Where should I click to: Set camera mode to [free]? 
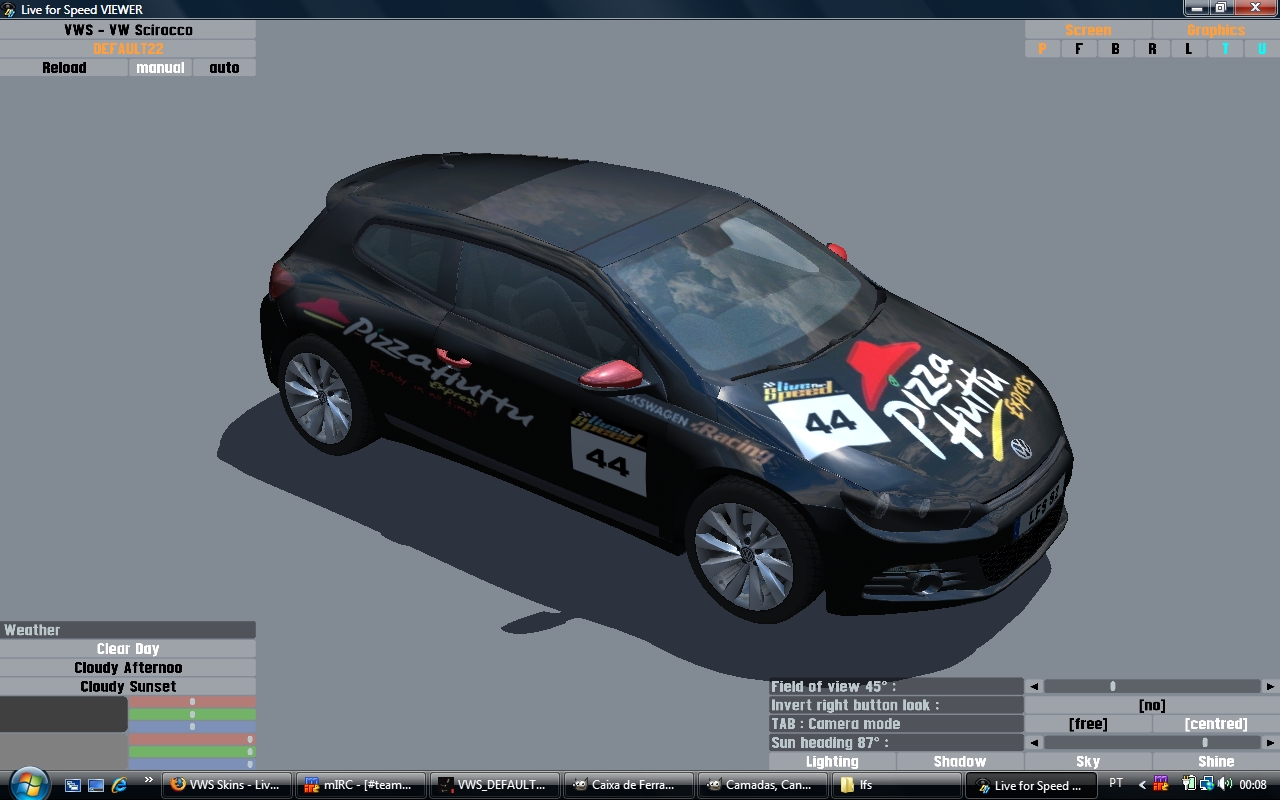(1088, 724)
